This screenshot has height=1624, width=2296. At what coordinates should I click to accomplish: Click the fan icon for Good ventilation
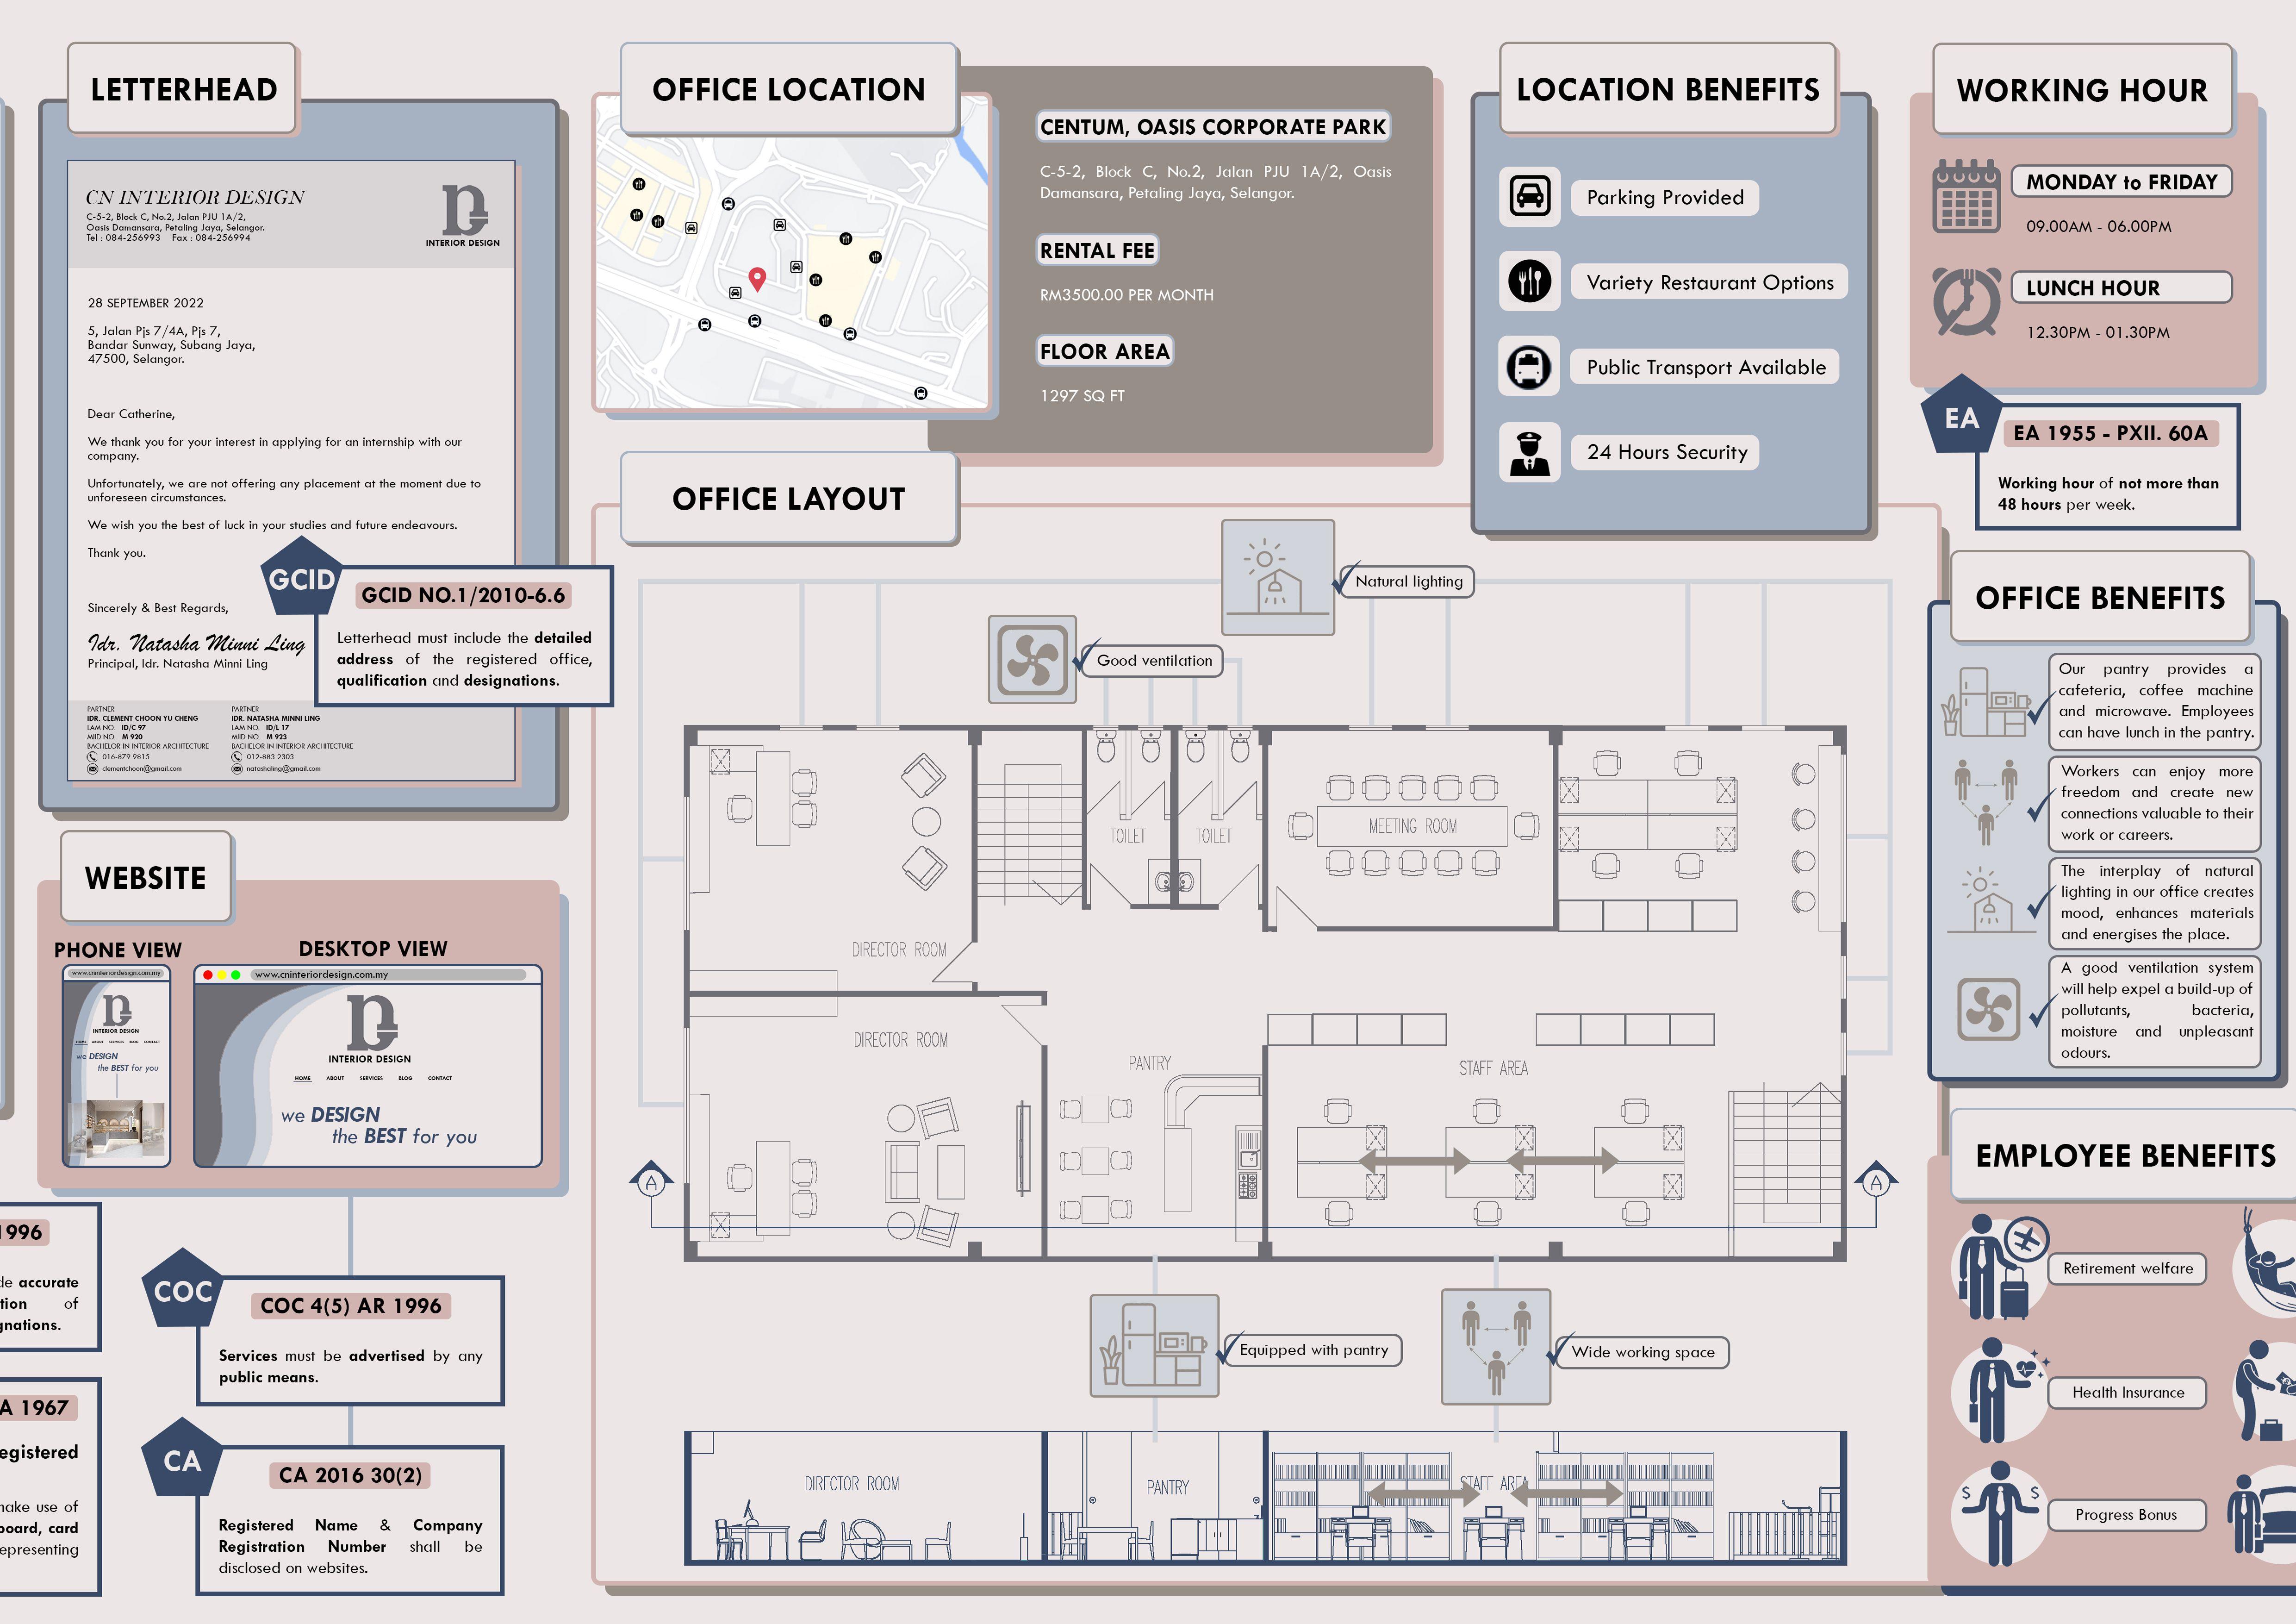1032,660
